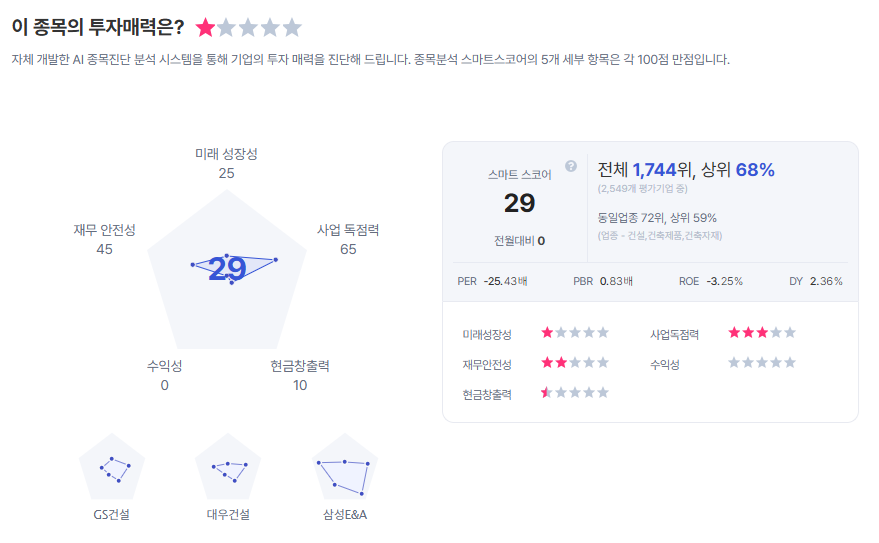
Task: Click the 재무안전성 two-star rating
Action: coord(575,363)
